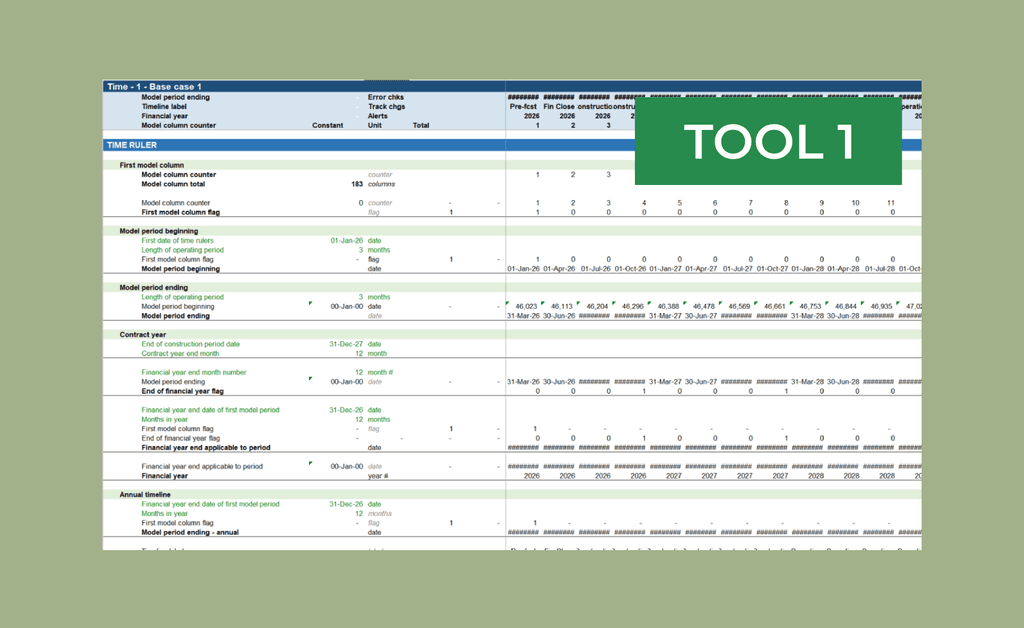Screen dimensions: 1024x628
Task: Select the 'Pre-fcst' timeline label cell
Action: click(x=523, y=106)
